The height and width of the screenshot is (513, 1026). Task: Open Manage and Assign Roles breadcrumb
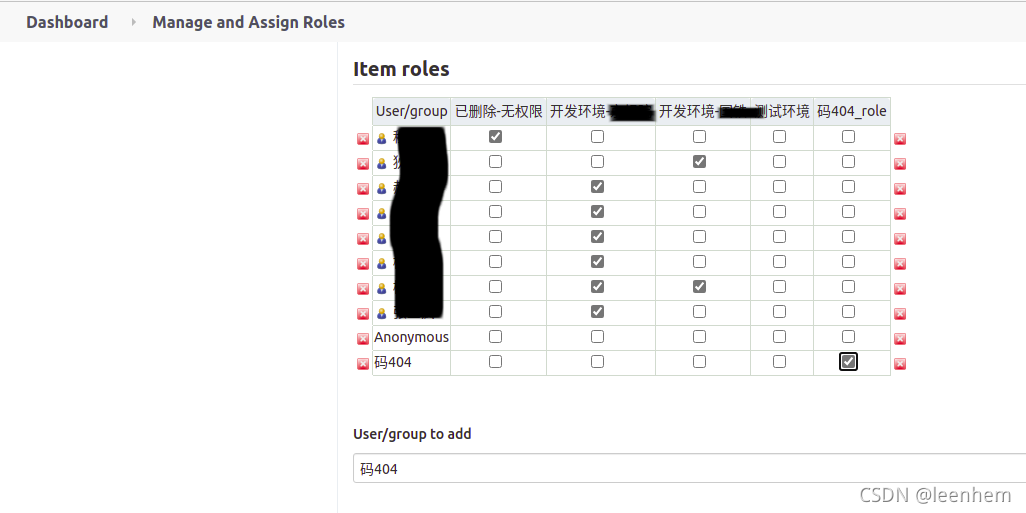[249, 22]
